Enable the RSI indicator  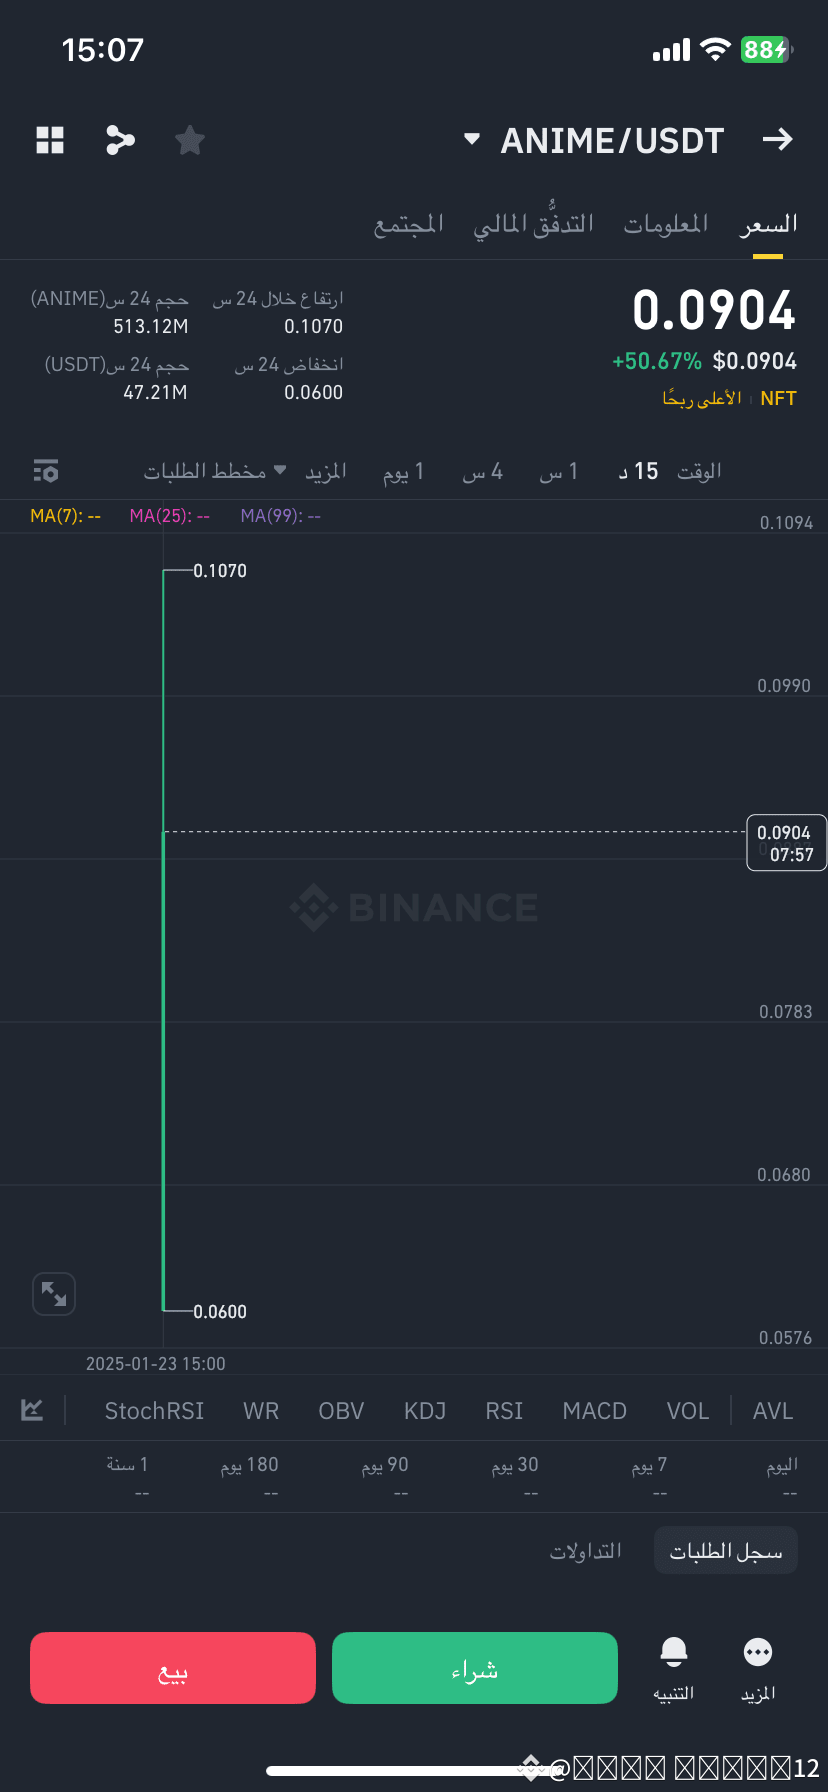(504, 1410)
